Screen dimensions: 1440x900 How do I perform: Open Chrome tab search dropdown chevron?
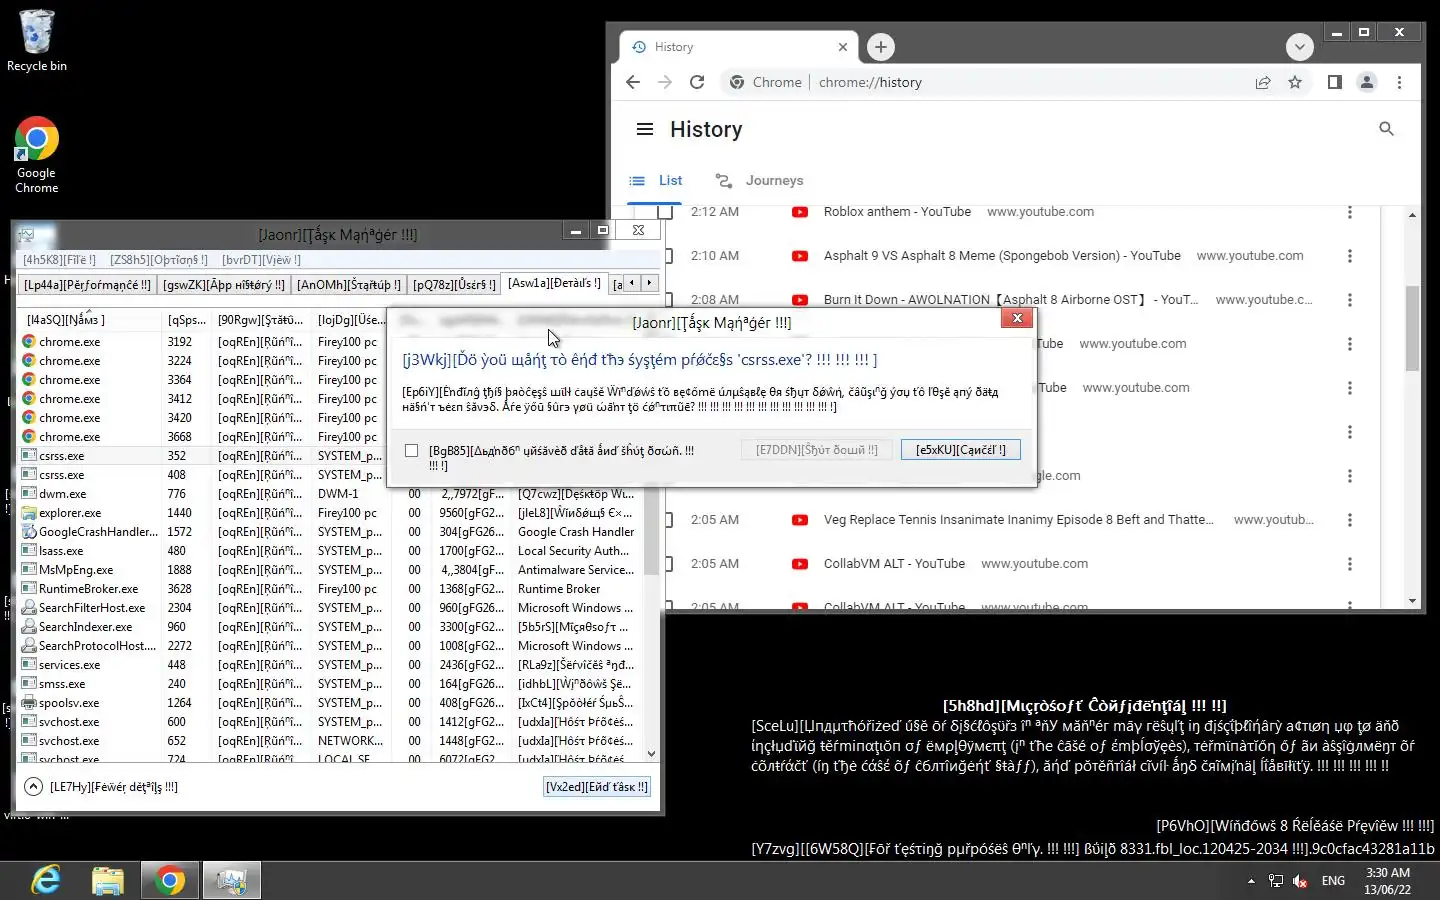[x=1299, y=47]
